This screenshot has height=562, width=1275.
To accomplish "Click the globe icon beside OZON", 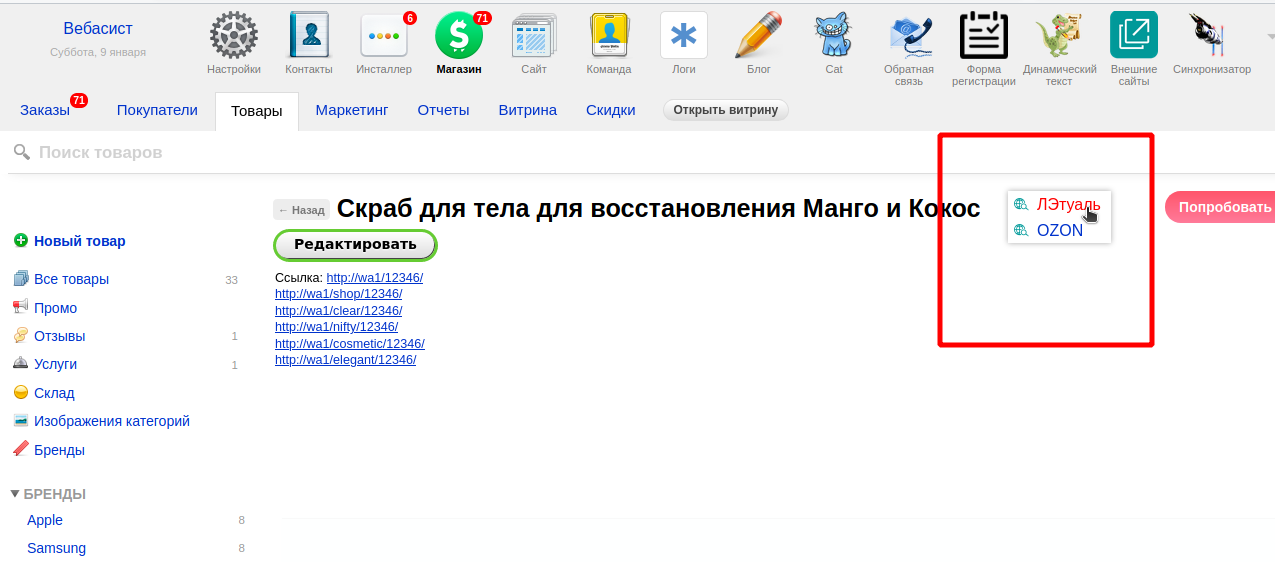I will tap(1021, 230).
